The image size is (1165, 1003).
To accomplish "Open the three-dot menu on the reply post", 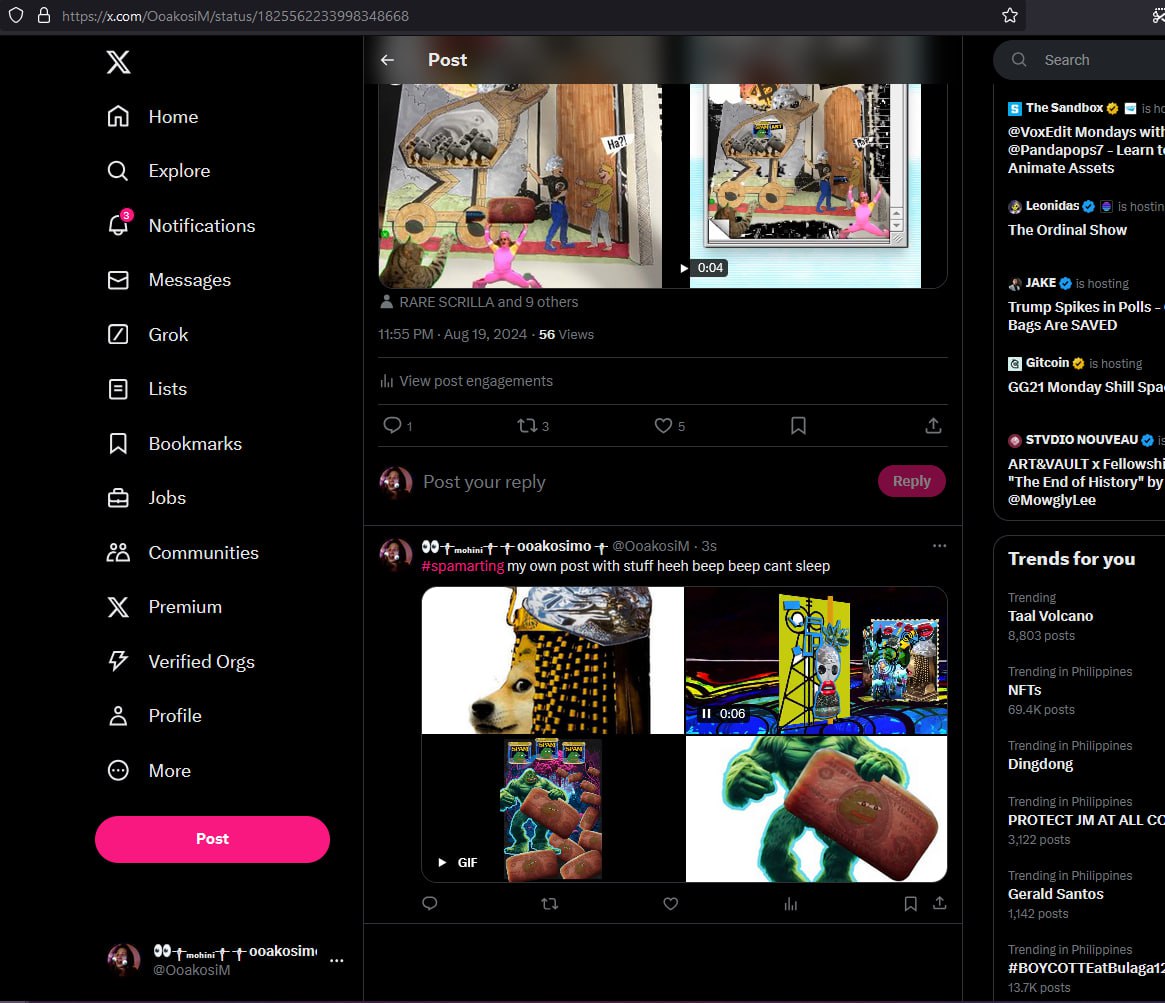I will point(939,546).
